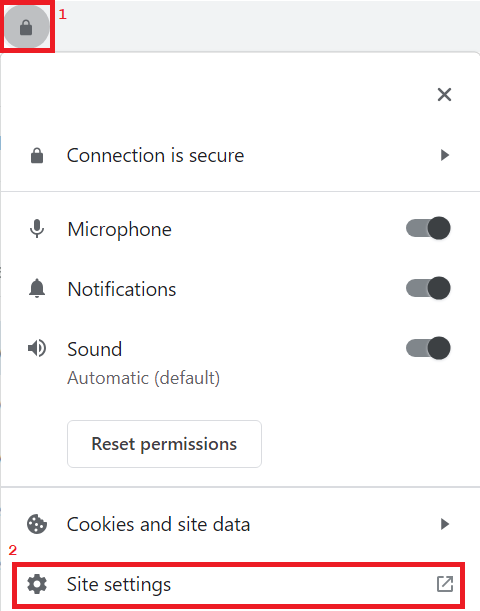Image resolution: width=480 pixels, height=611 pixels.
Task: Click the Microphone label
Action: 120,229
